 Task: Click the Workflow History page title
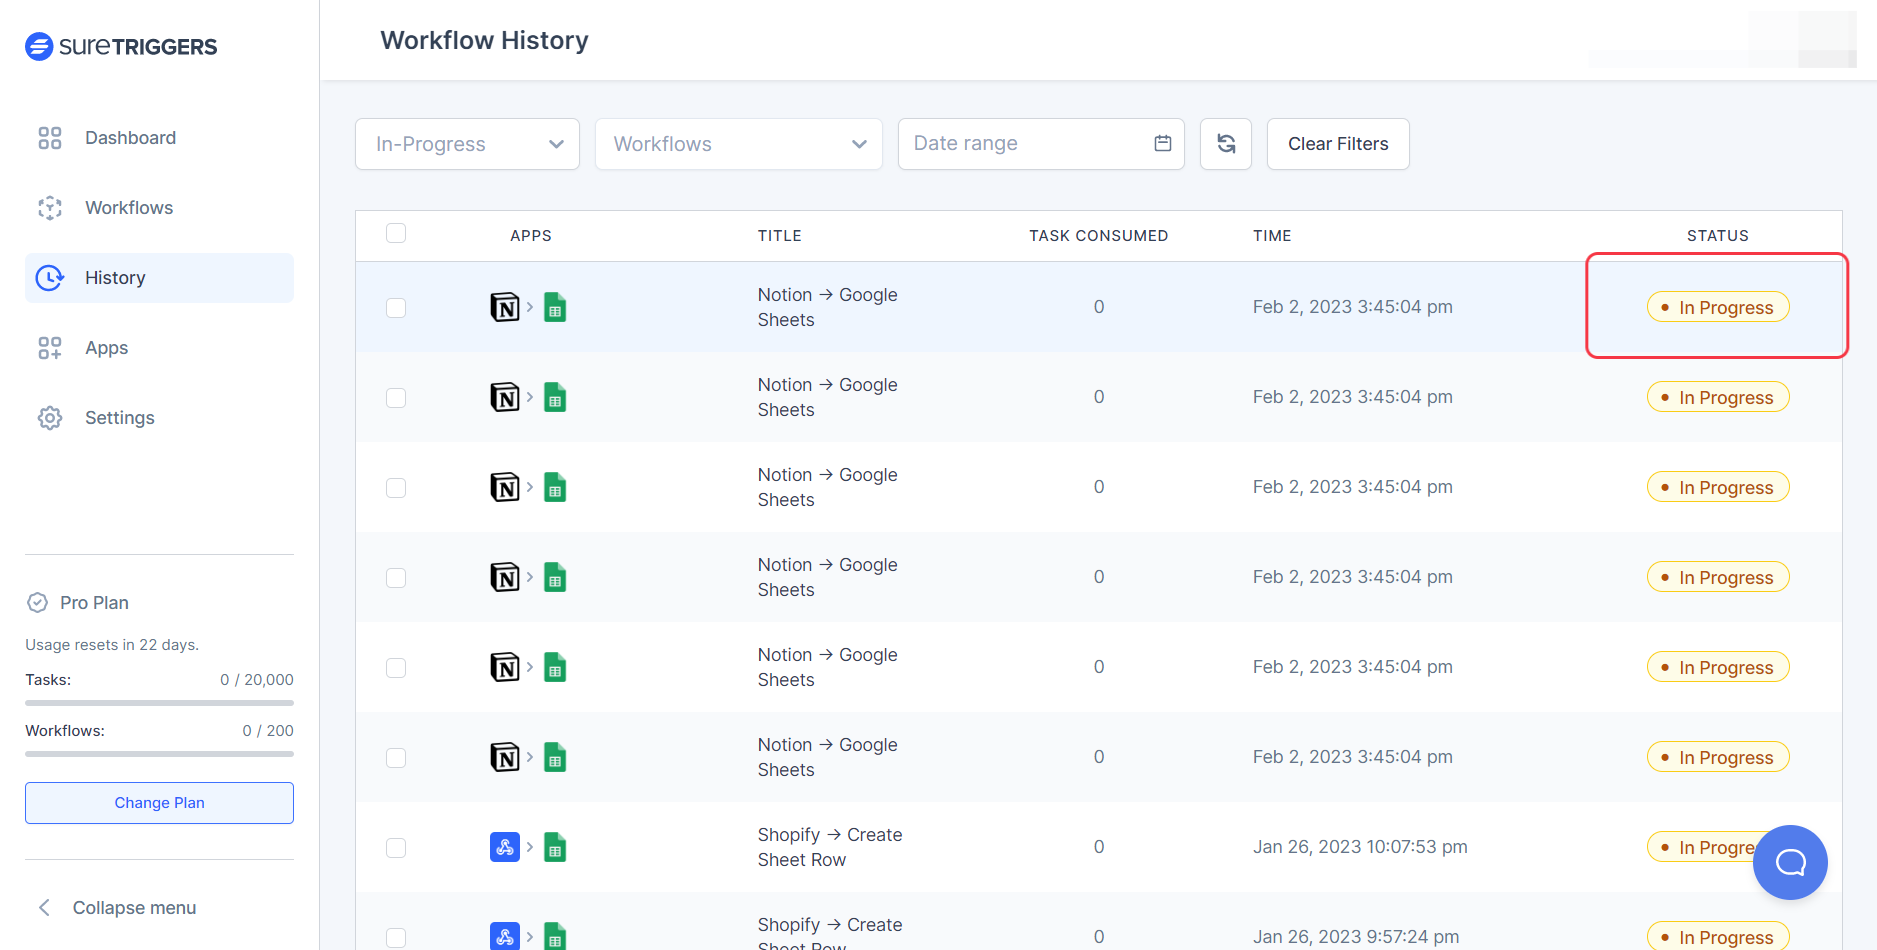click(484, 40)
